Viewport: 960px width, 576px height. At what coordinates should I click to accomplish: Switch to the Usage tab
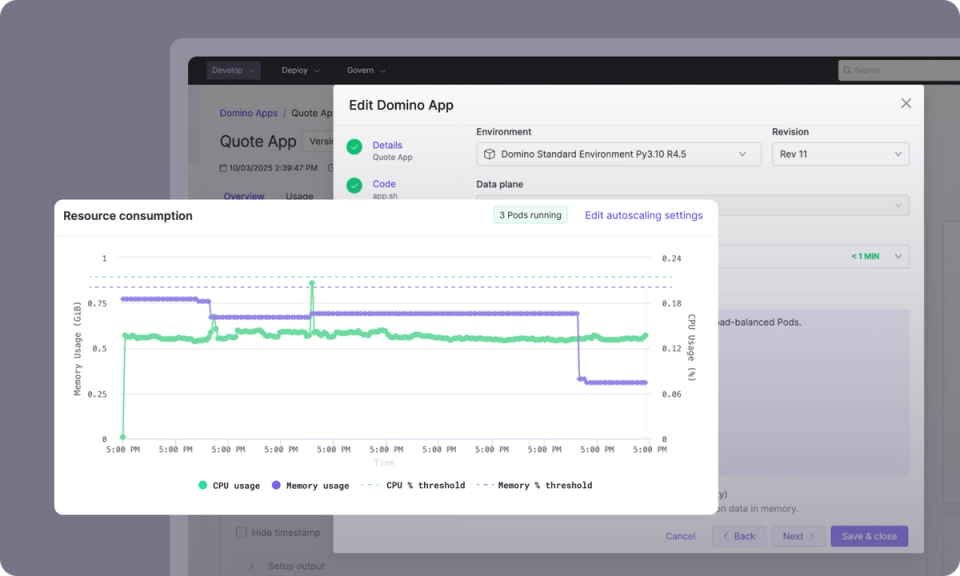pyautogui.click(x=298, y=196)
